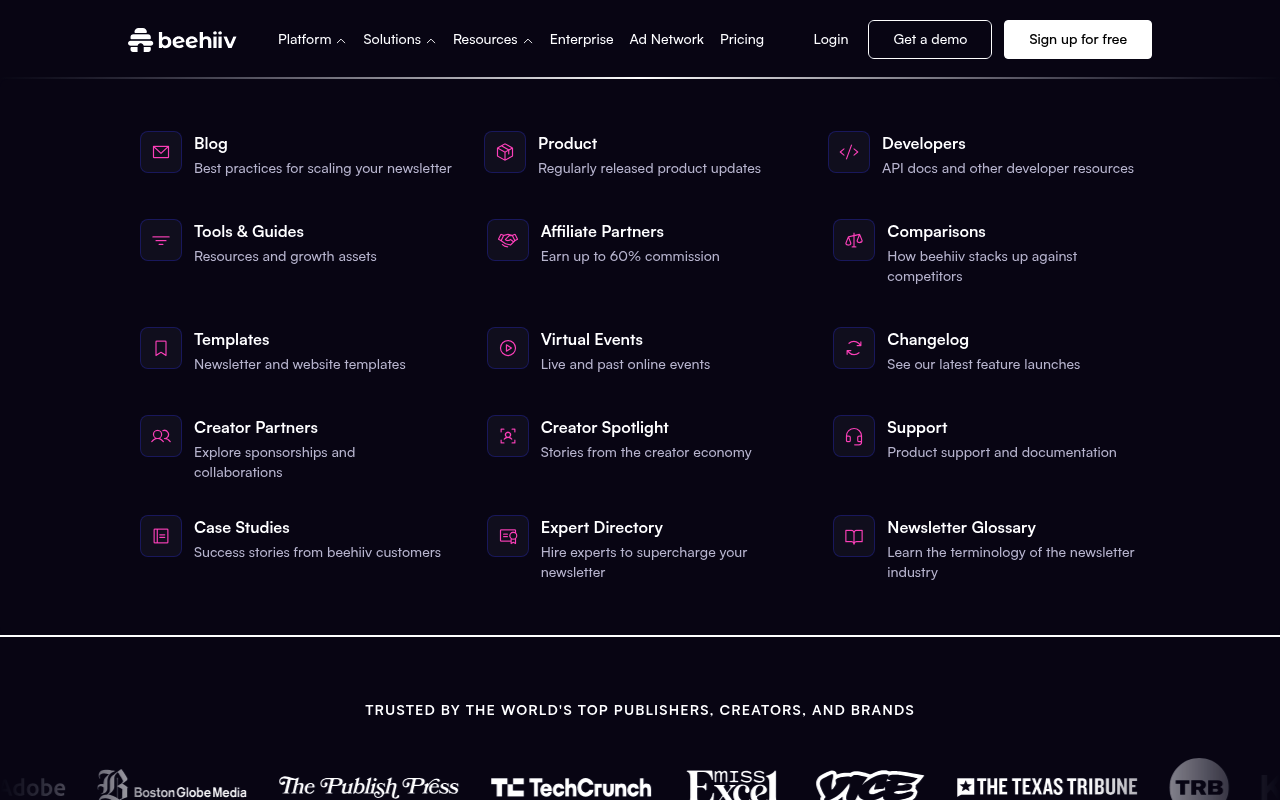The width and height of the screenshot is (1280, 800).
Task: Click the TechCrunch logo
Action: (x=571, y=788)
